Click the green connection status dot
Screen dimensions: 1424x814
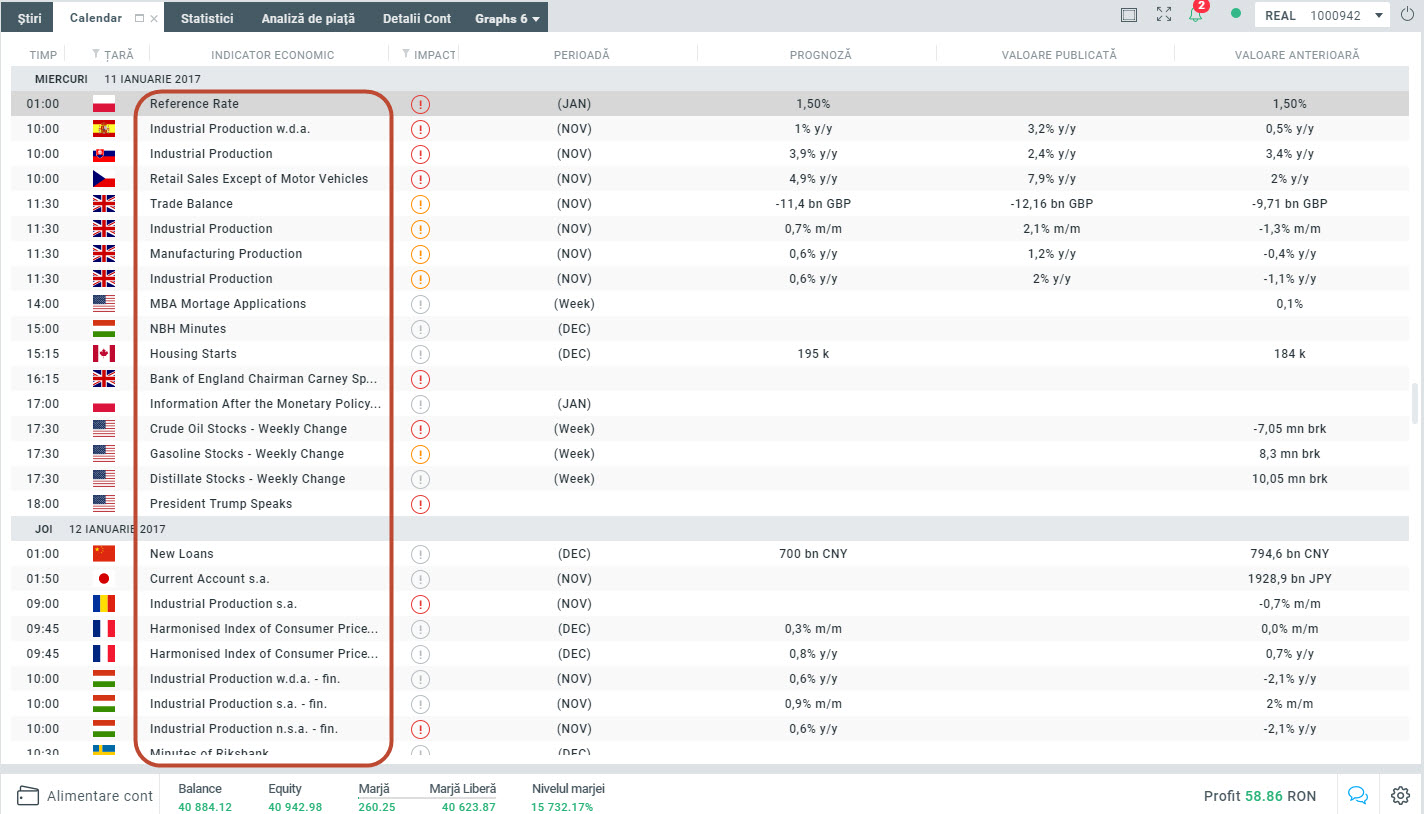tap(1236, 15)
